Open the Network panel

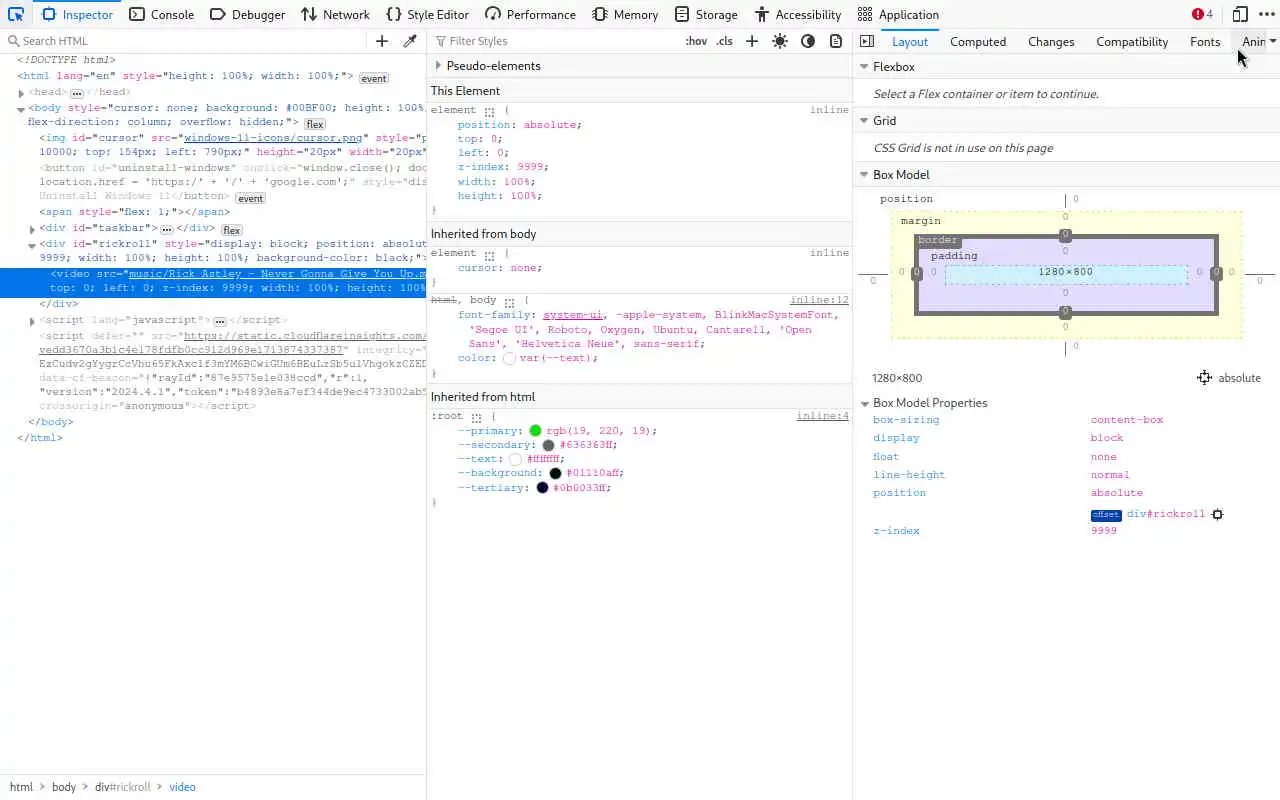335,14
